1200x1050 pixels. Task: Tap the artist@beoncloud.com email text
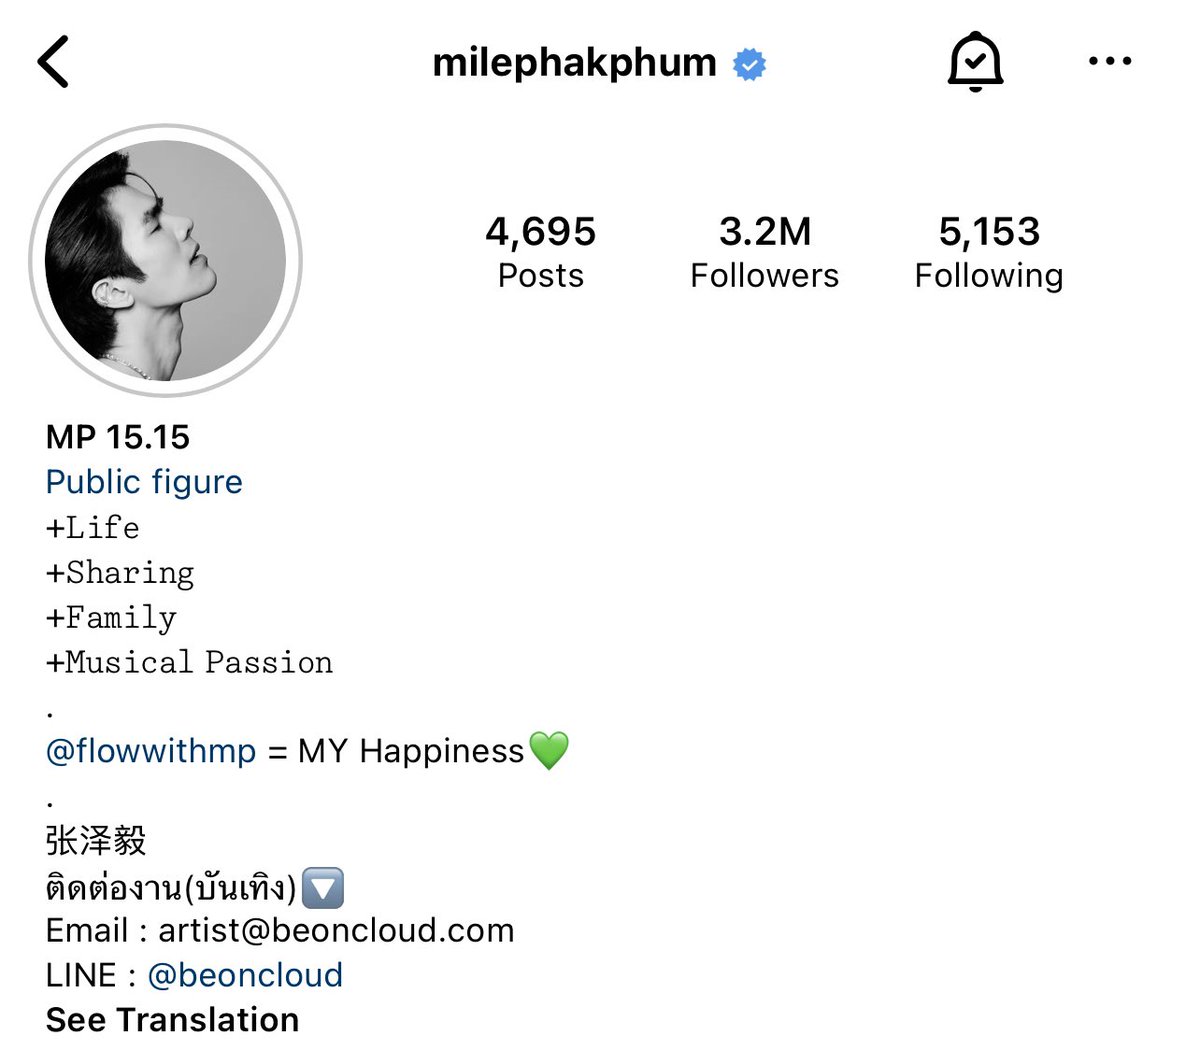point(336,930)
